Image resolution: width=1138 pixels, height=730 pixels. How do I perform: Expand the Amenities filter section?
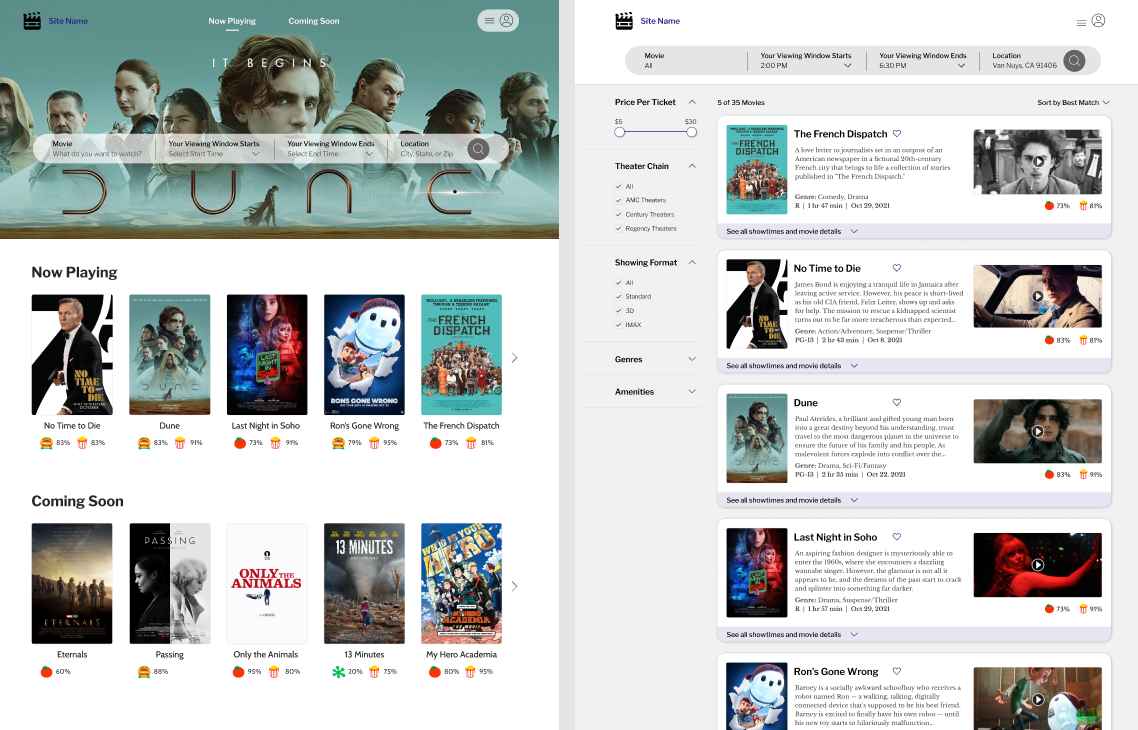(x=692, y=392)
